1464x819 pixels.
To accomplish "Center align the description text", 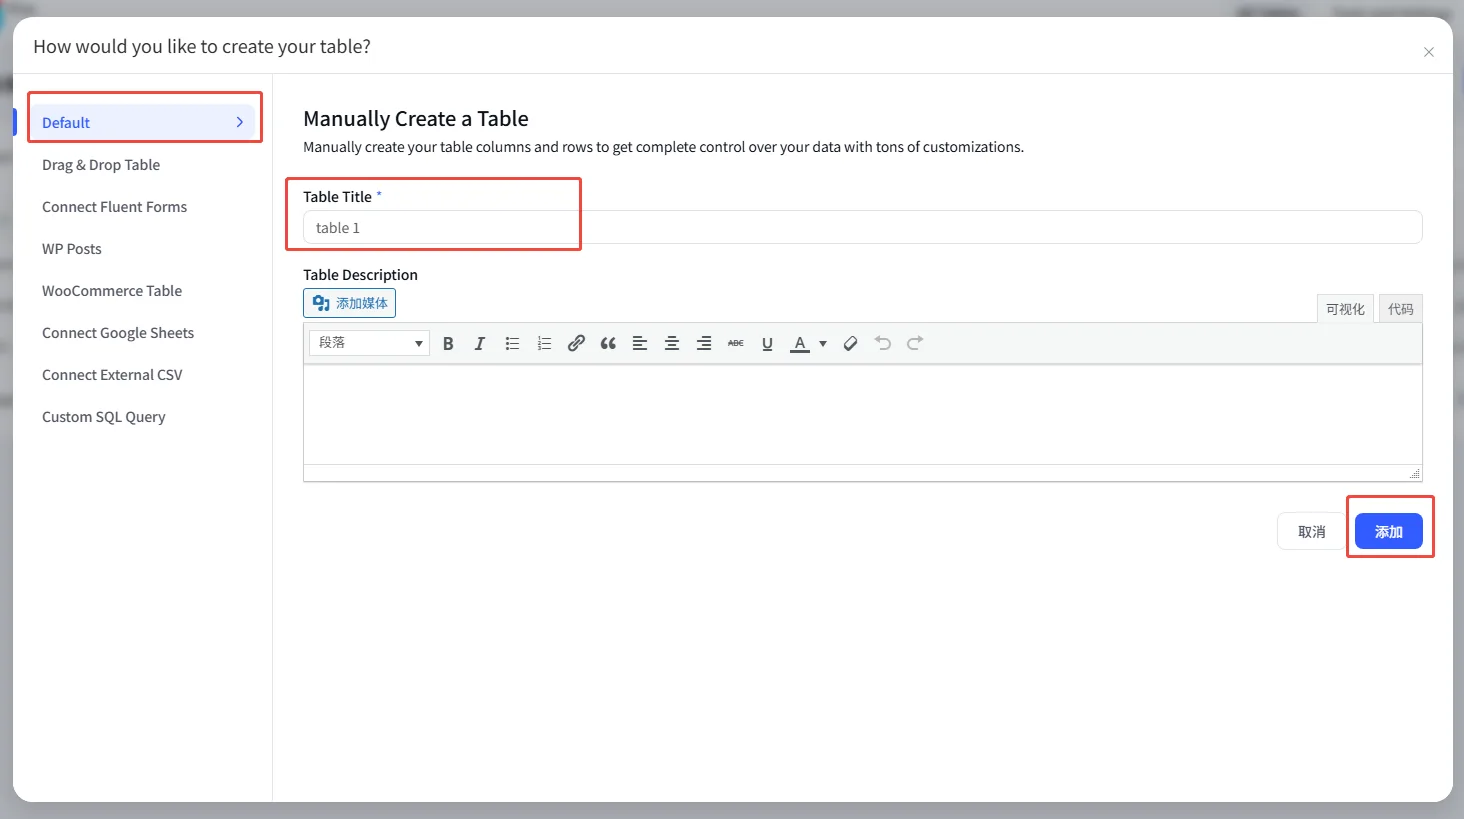I will [x=672, y=343].
